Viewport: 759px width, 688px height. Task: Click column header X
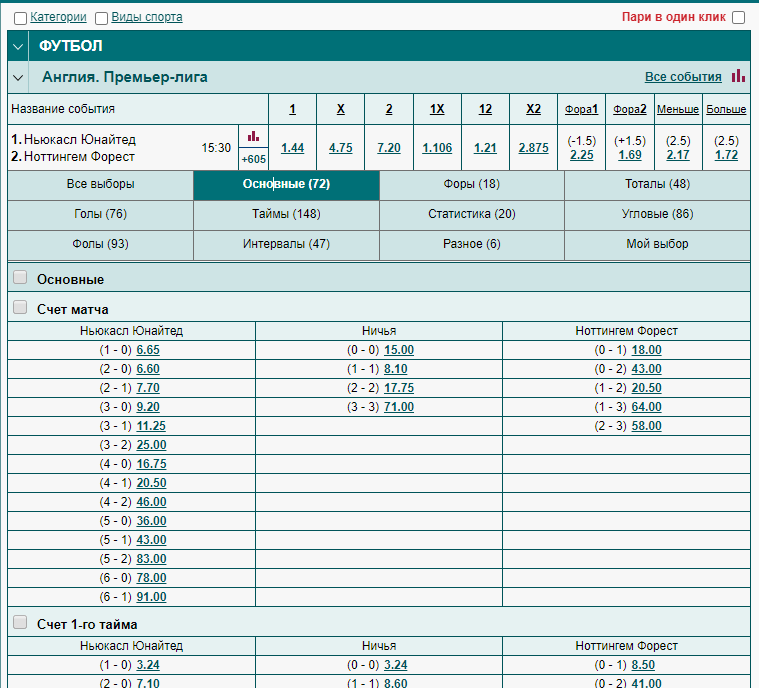coord(341,109)
